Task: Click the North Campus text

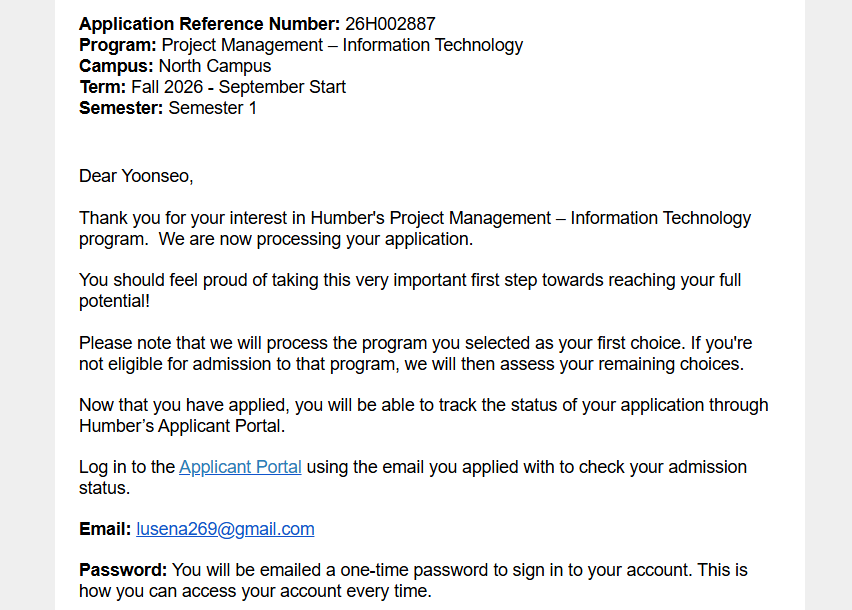Action: coord(214,66)
